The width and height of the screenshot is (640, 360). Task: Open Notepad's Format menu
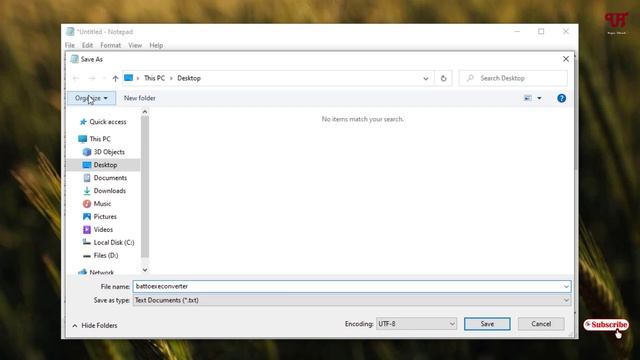coord(111,45)
